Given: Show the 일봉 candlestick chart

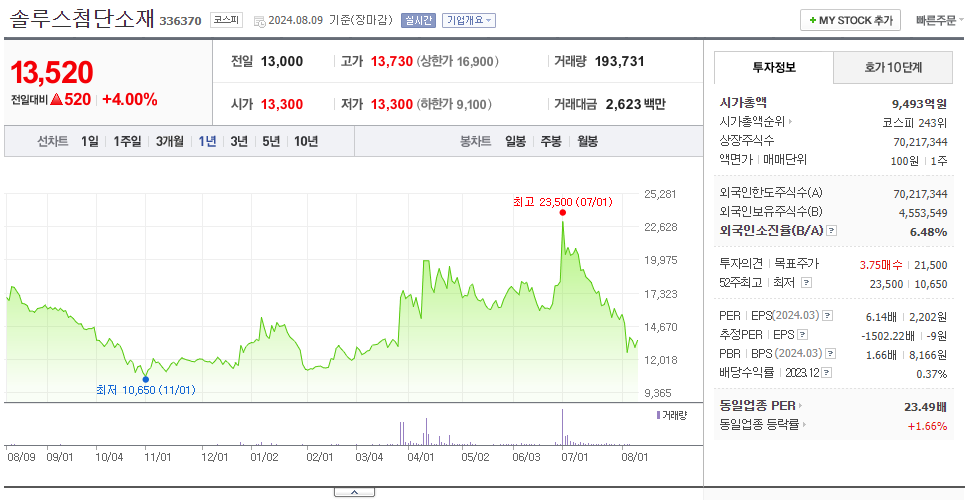Looking at the screenshot, I should coord(515,141).
